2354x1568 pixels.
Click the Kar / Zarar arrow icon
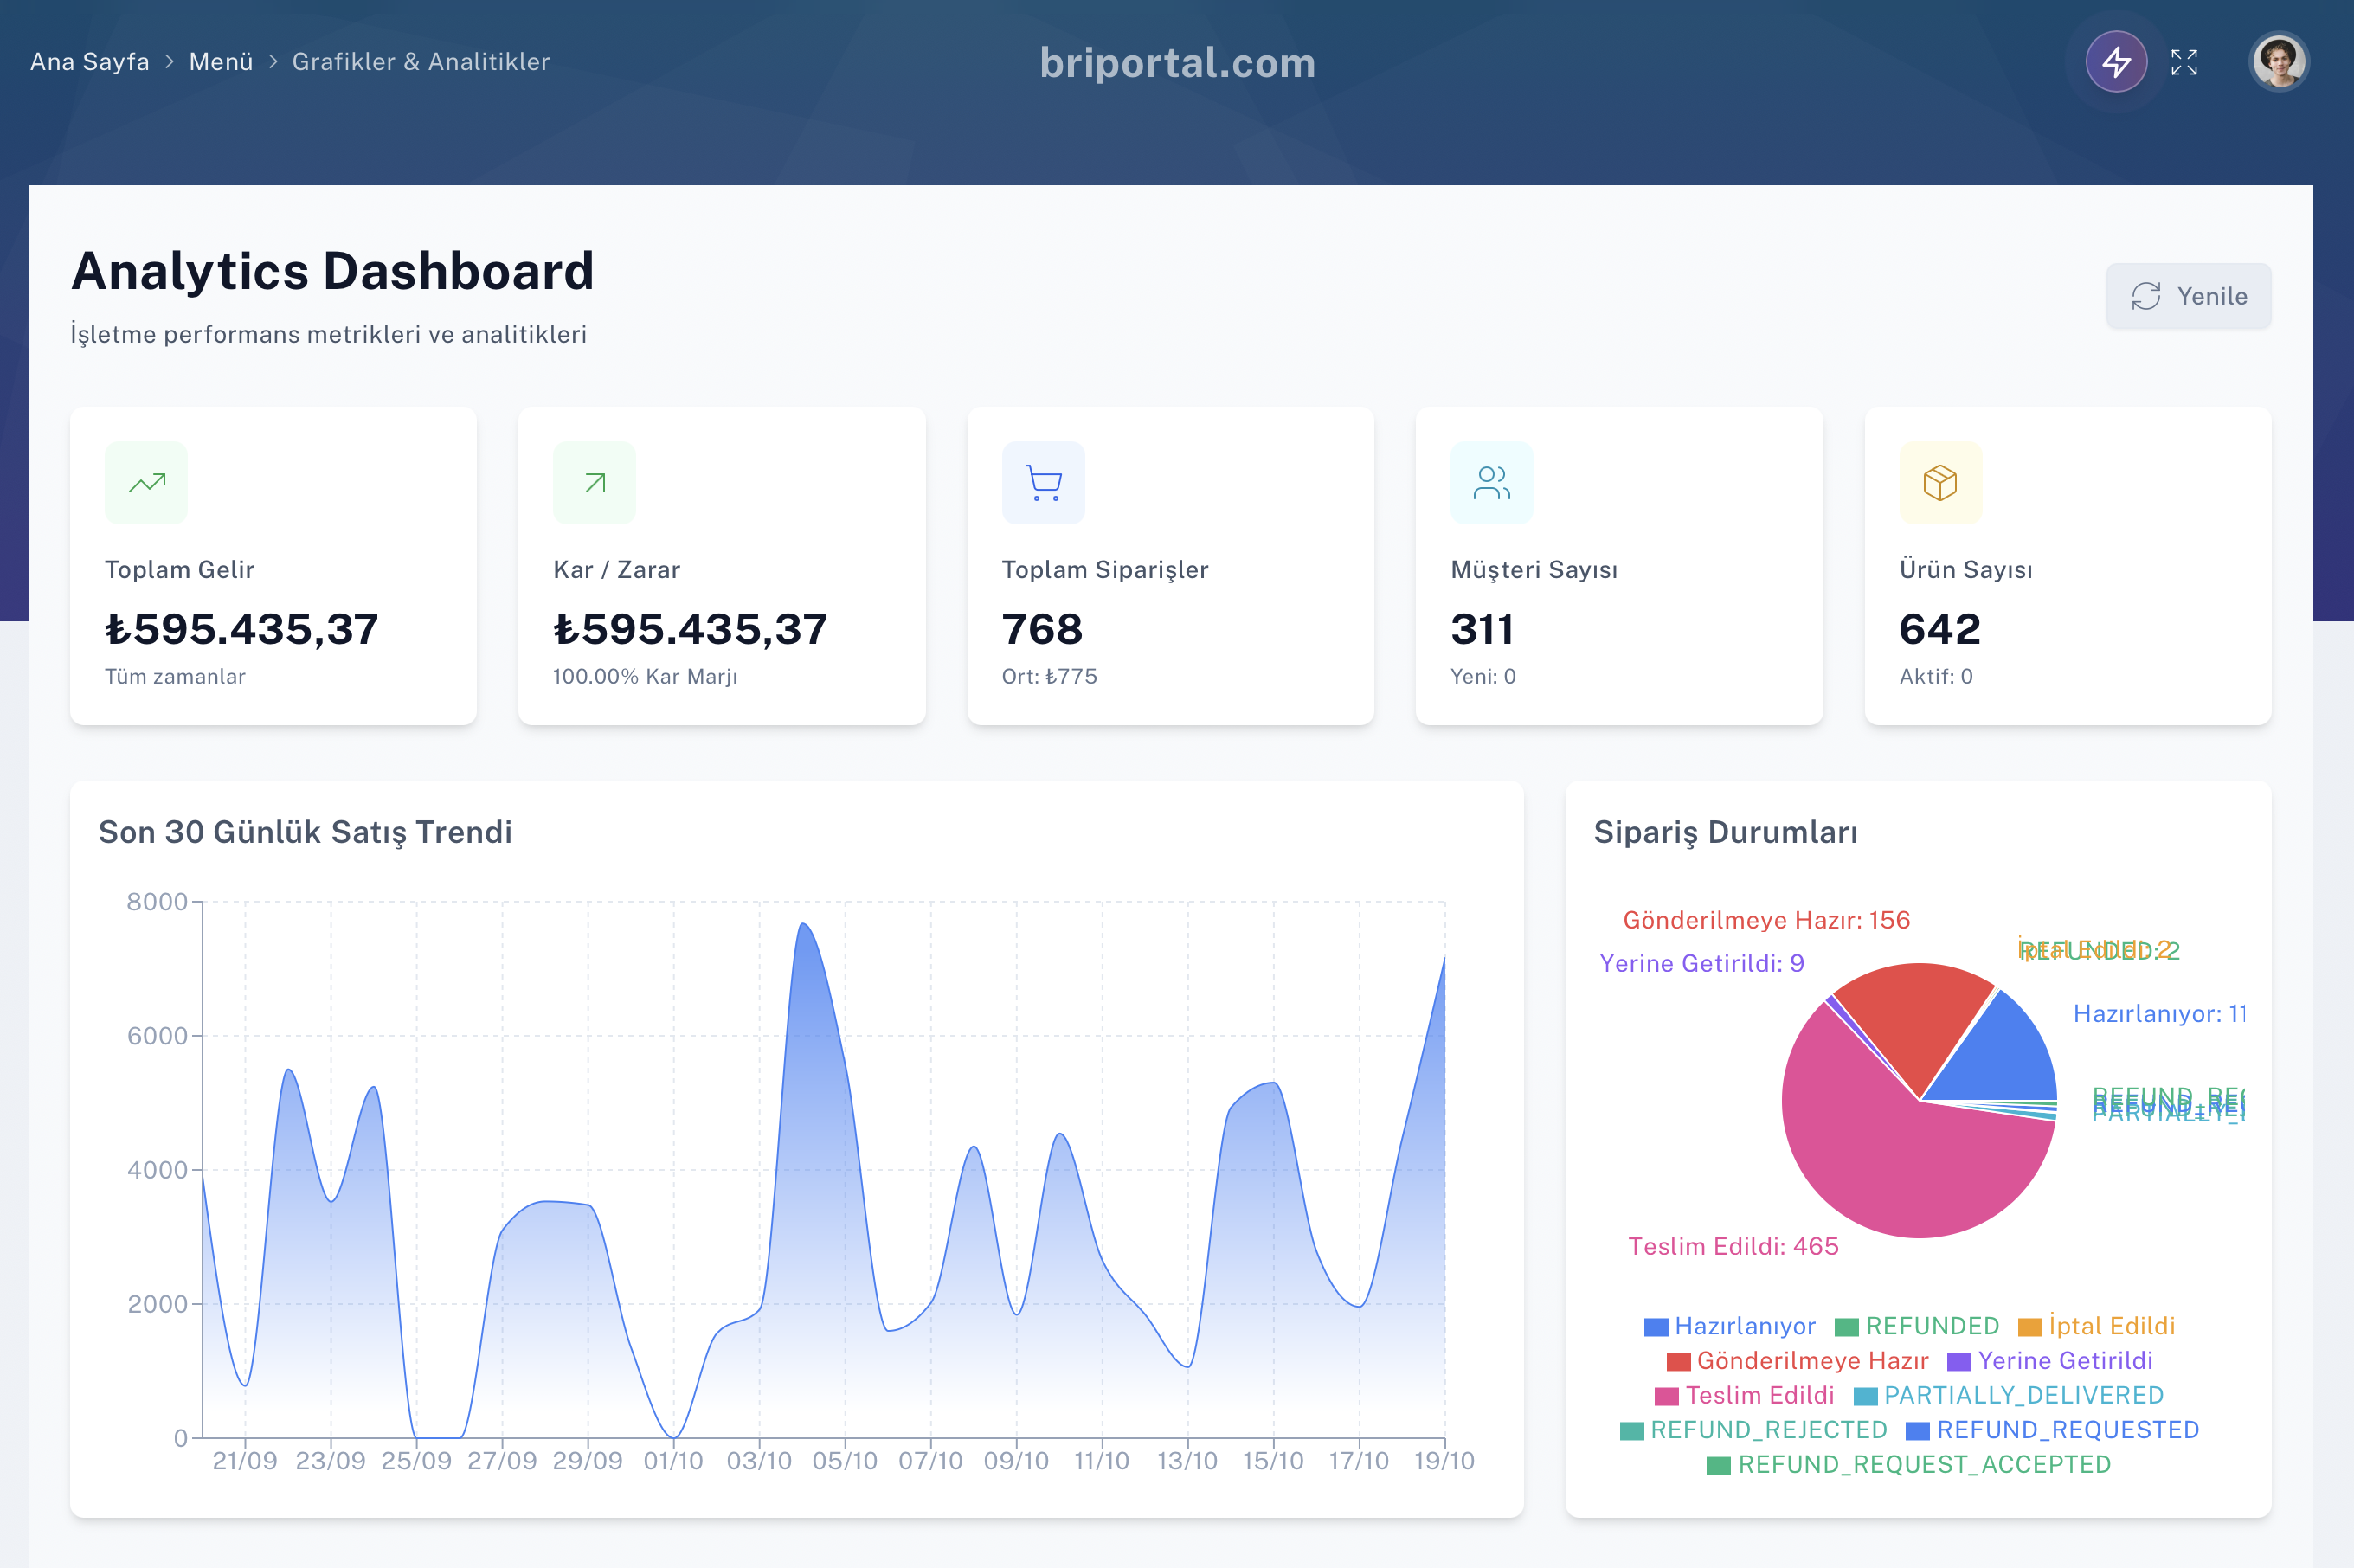coord(594,483)
